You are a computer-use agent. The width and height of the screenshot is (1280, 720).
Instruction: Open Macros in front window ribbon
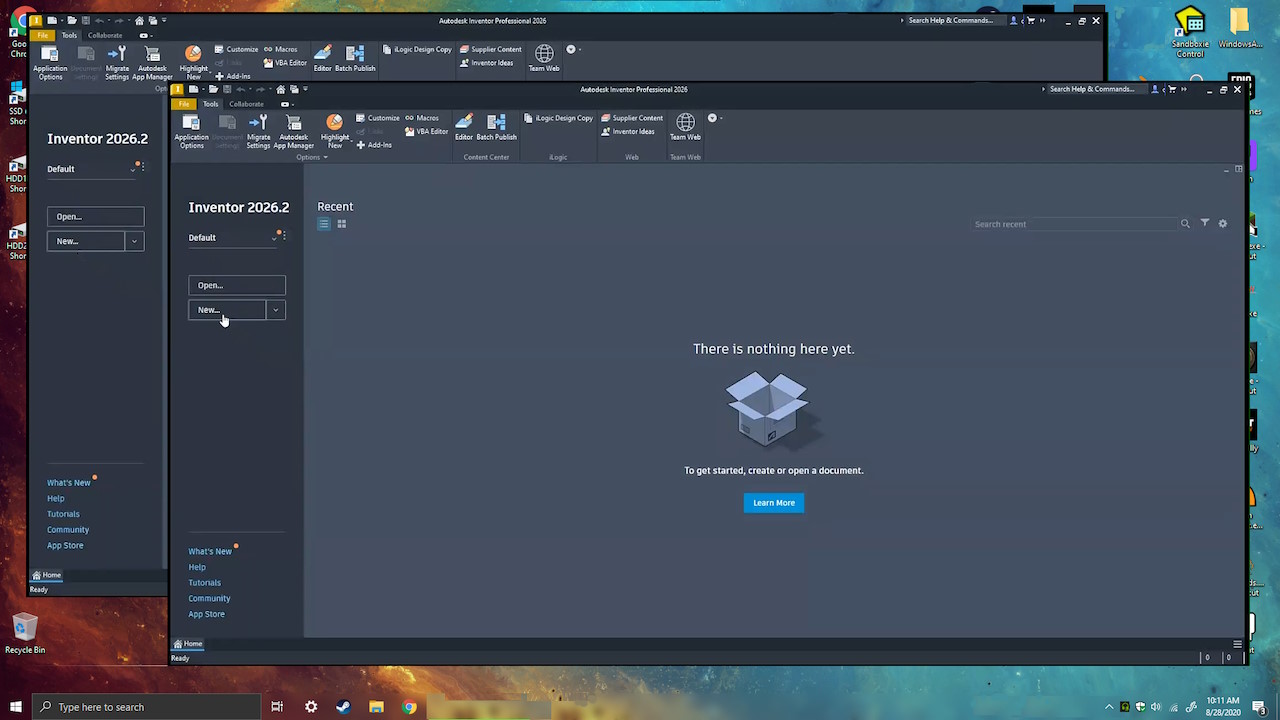[x=422, y=118]
